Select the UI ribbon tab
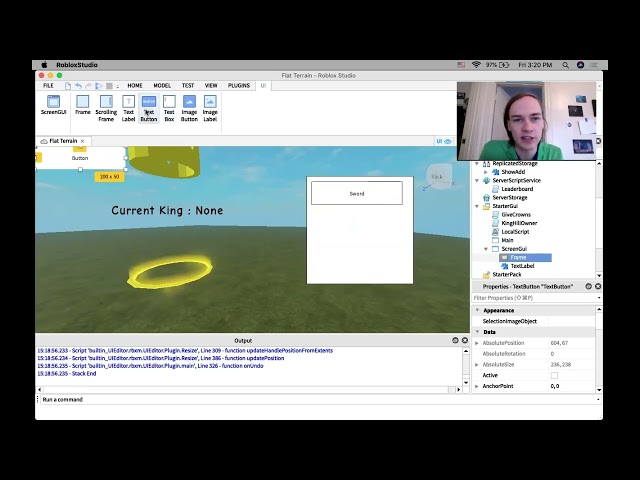Image resolution: width=640 pixels, height=480 pixels. coord(263,86)
